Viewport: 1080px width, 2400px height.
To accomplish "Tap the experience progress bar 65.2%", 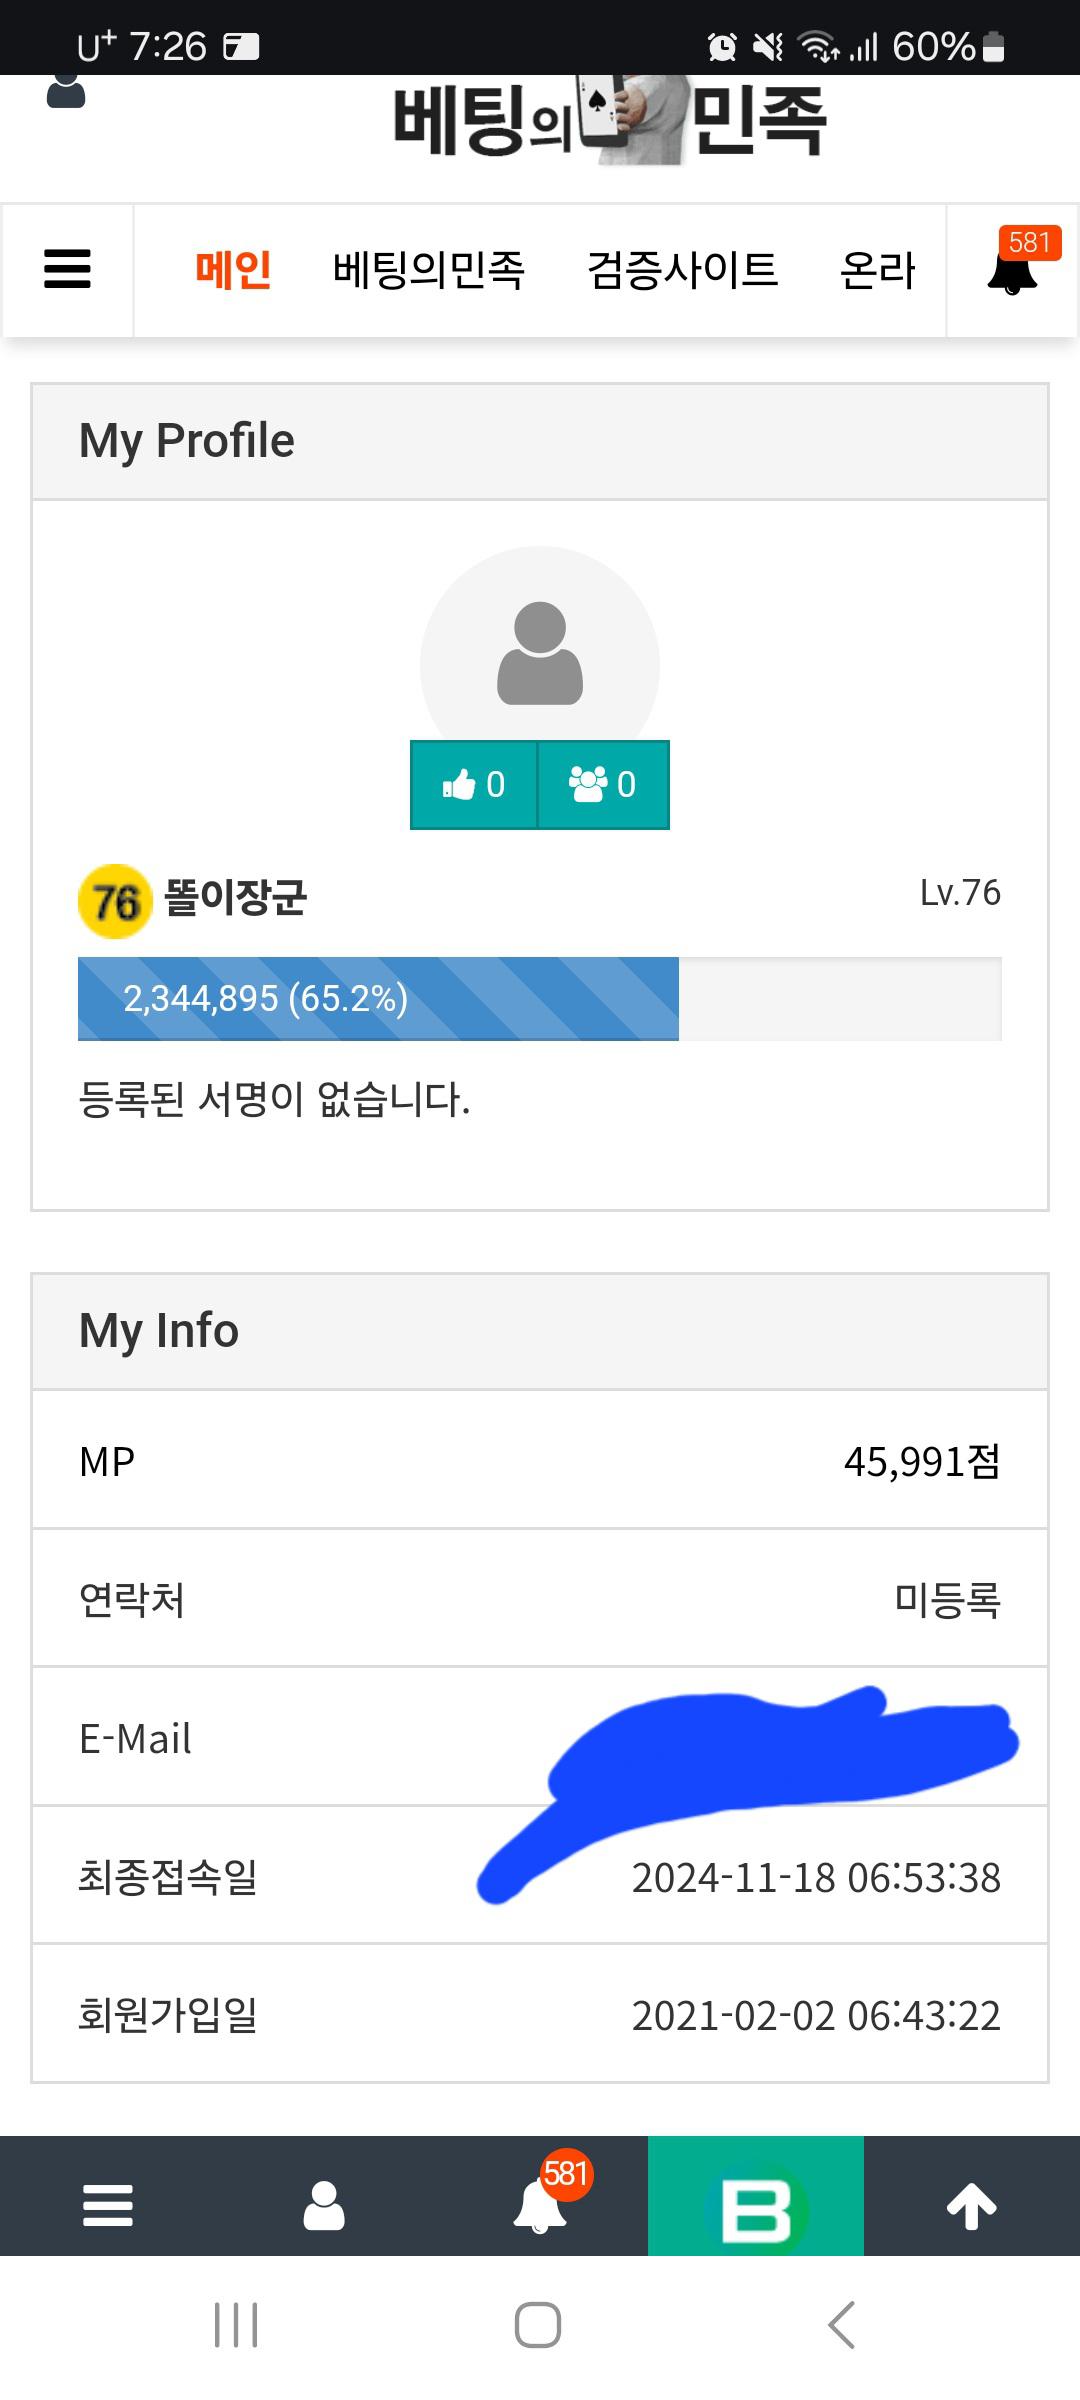I will coord(540,999).
